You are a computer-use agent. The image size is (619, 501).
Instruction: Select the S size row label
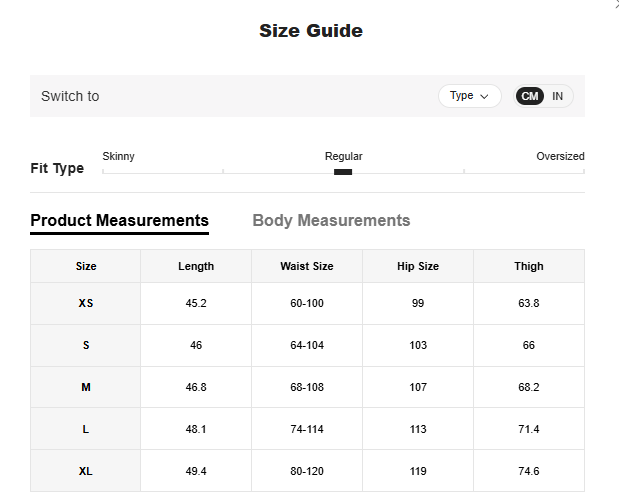[x=86, y=345]
